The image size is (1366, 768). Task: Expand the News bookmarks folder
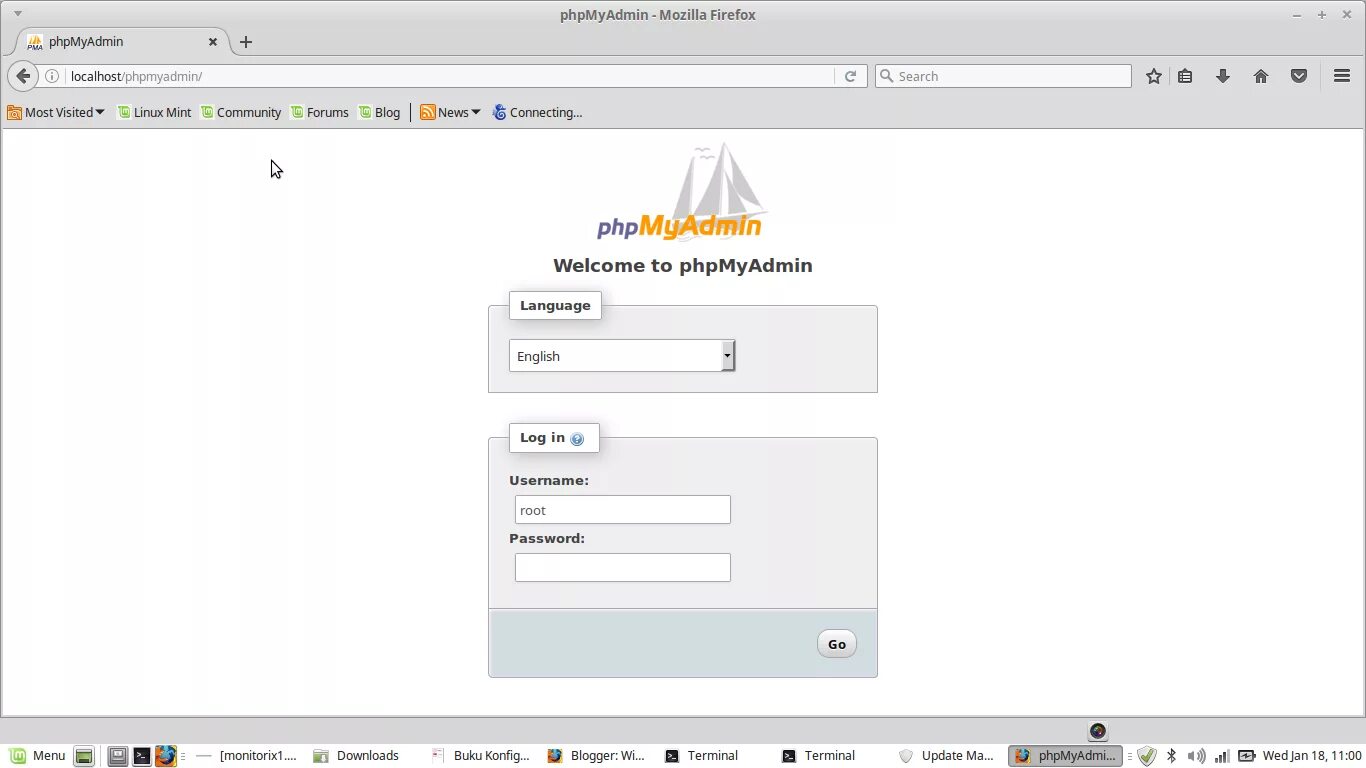click(x=450, y=112)
